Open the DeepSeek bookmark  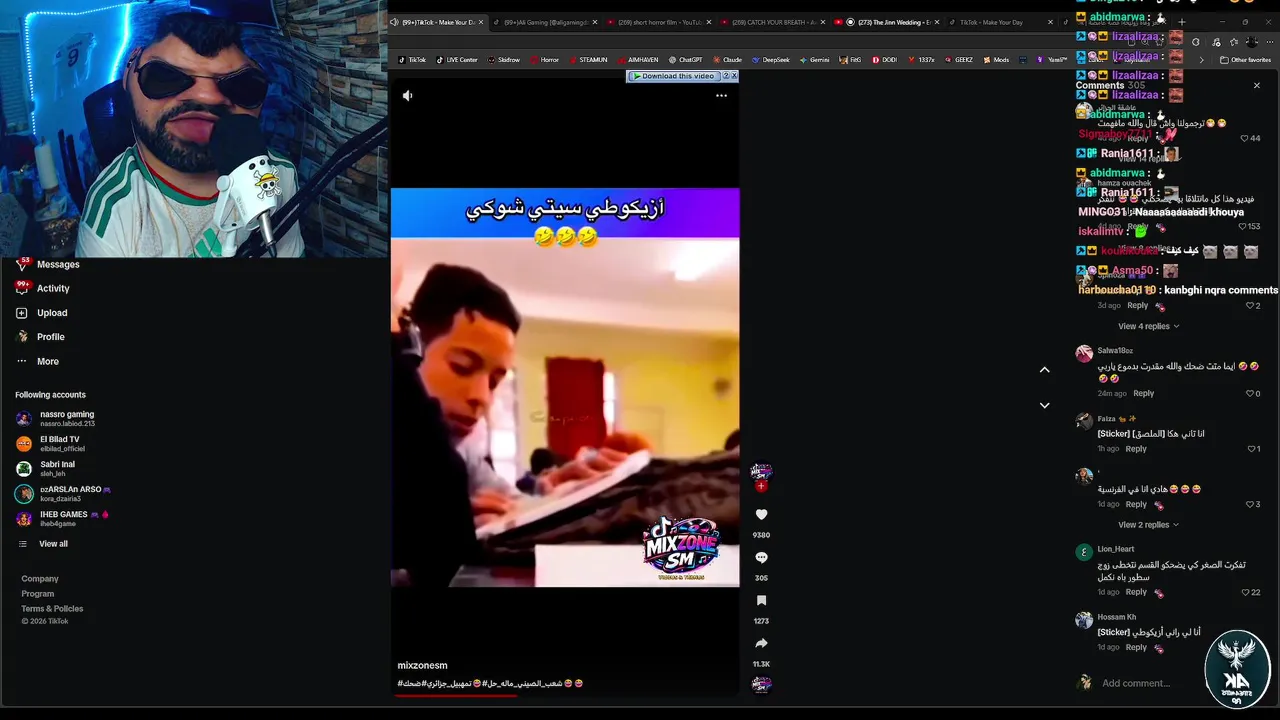(770, 60)
